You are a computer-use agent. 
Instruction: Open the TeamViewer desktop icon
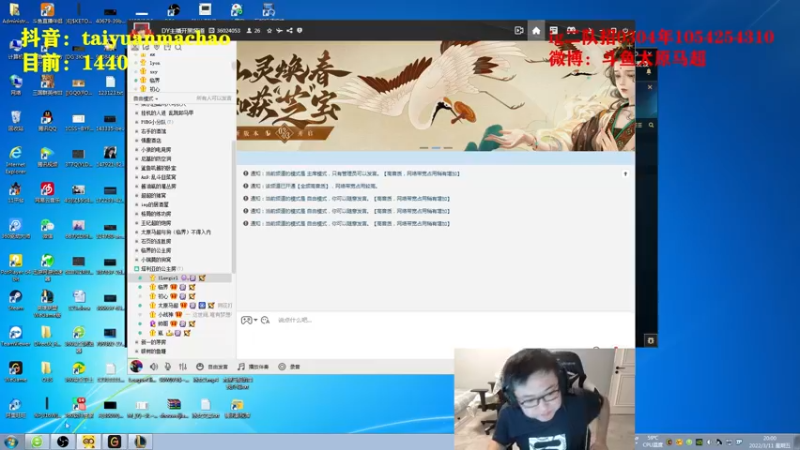tap(15, 336)
